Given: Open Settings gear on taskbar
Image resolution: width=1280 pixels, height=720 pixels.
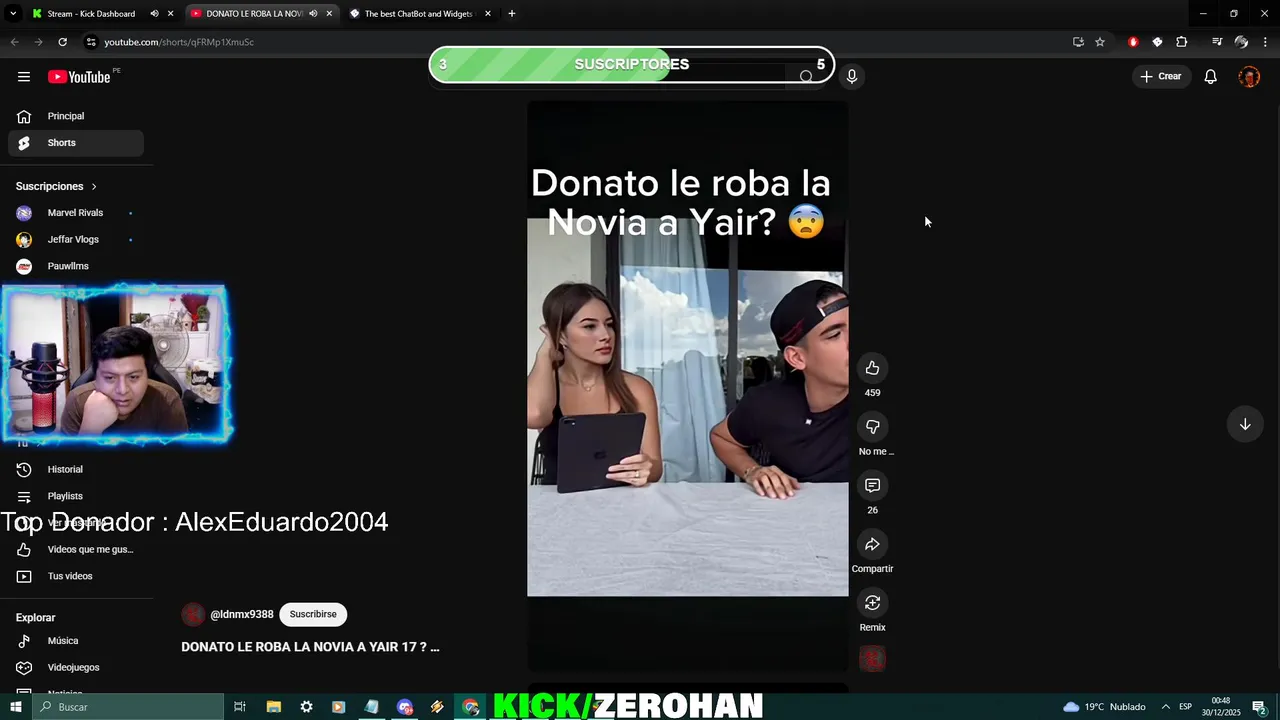Looking at the screenshot, I should click(x=306, y=707).
